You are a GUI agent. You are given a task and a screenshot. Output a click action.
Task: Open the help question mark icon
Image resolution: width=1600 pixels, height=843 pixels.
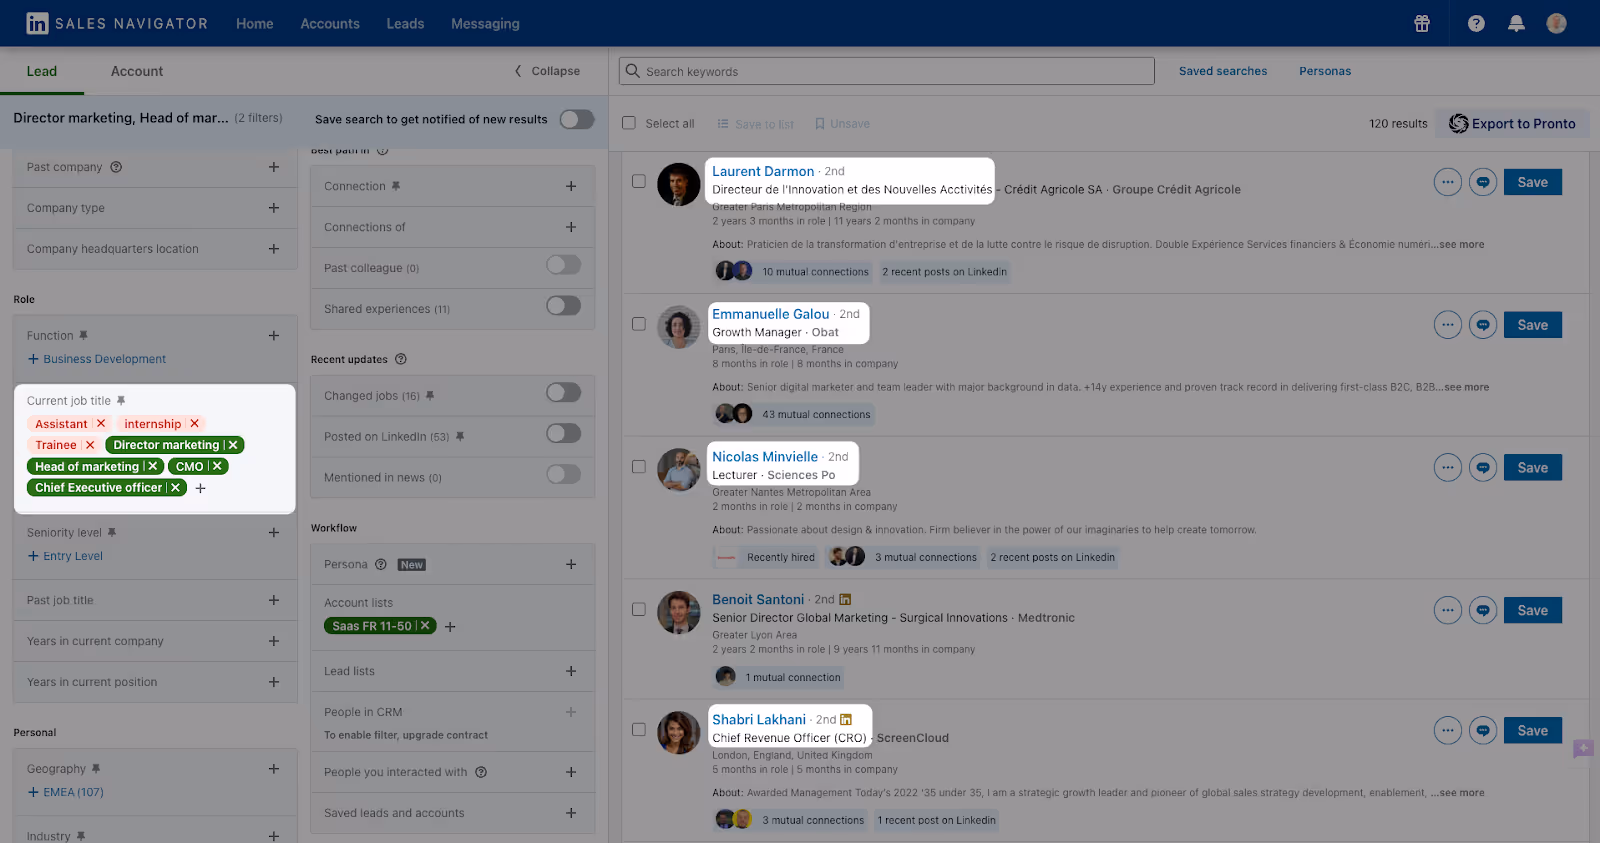(1476, 23)
